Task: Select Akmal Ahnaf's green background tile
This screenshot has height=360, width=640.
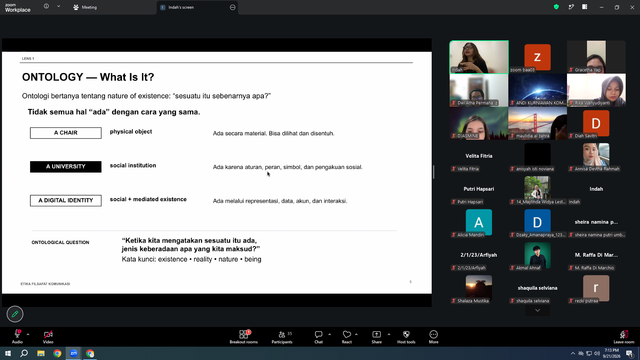Action: click(537, 256)
